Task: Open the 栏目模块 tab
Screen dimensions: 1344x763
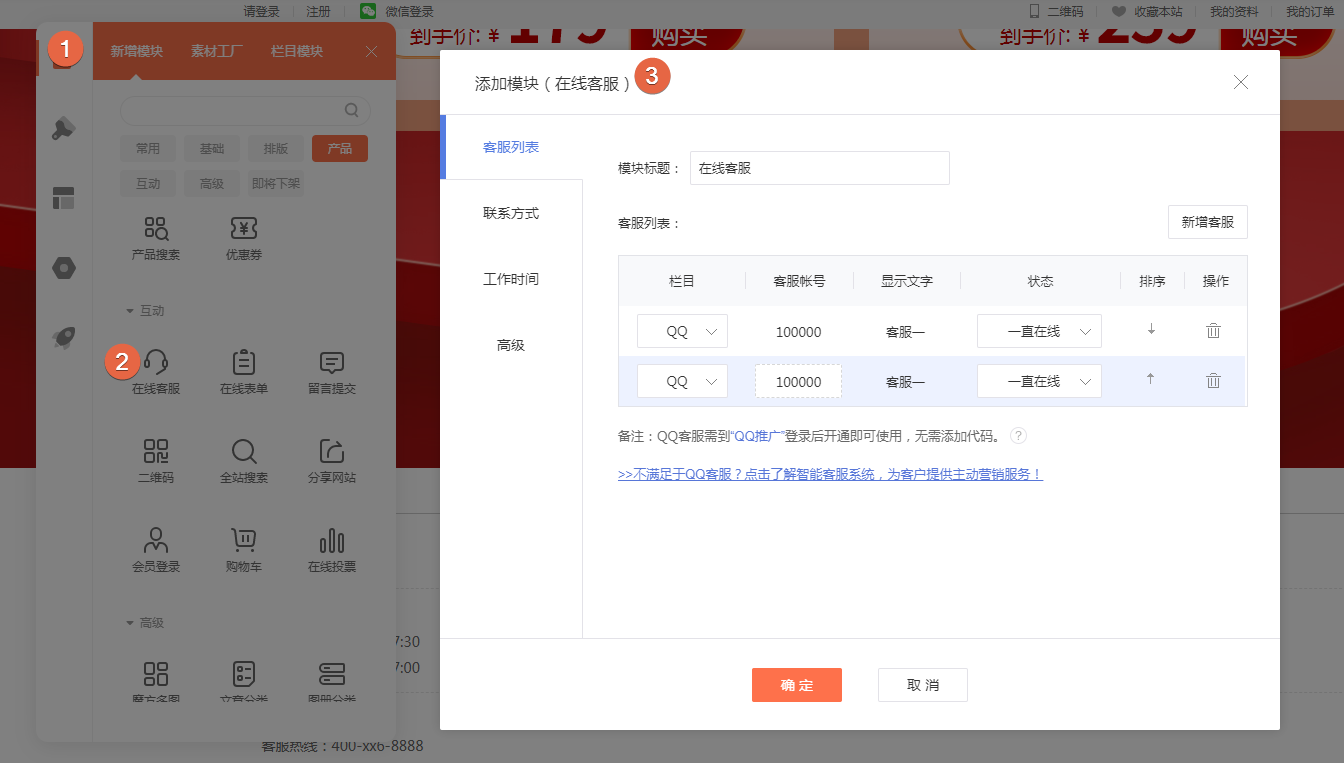Action: tap(297, 51)
